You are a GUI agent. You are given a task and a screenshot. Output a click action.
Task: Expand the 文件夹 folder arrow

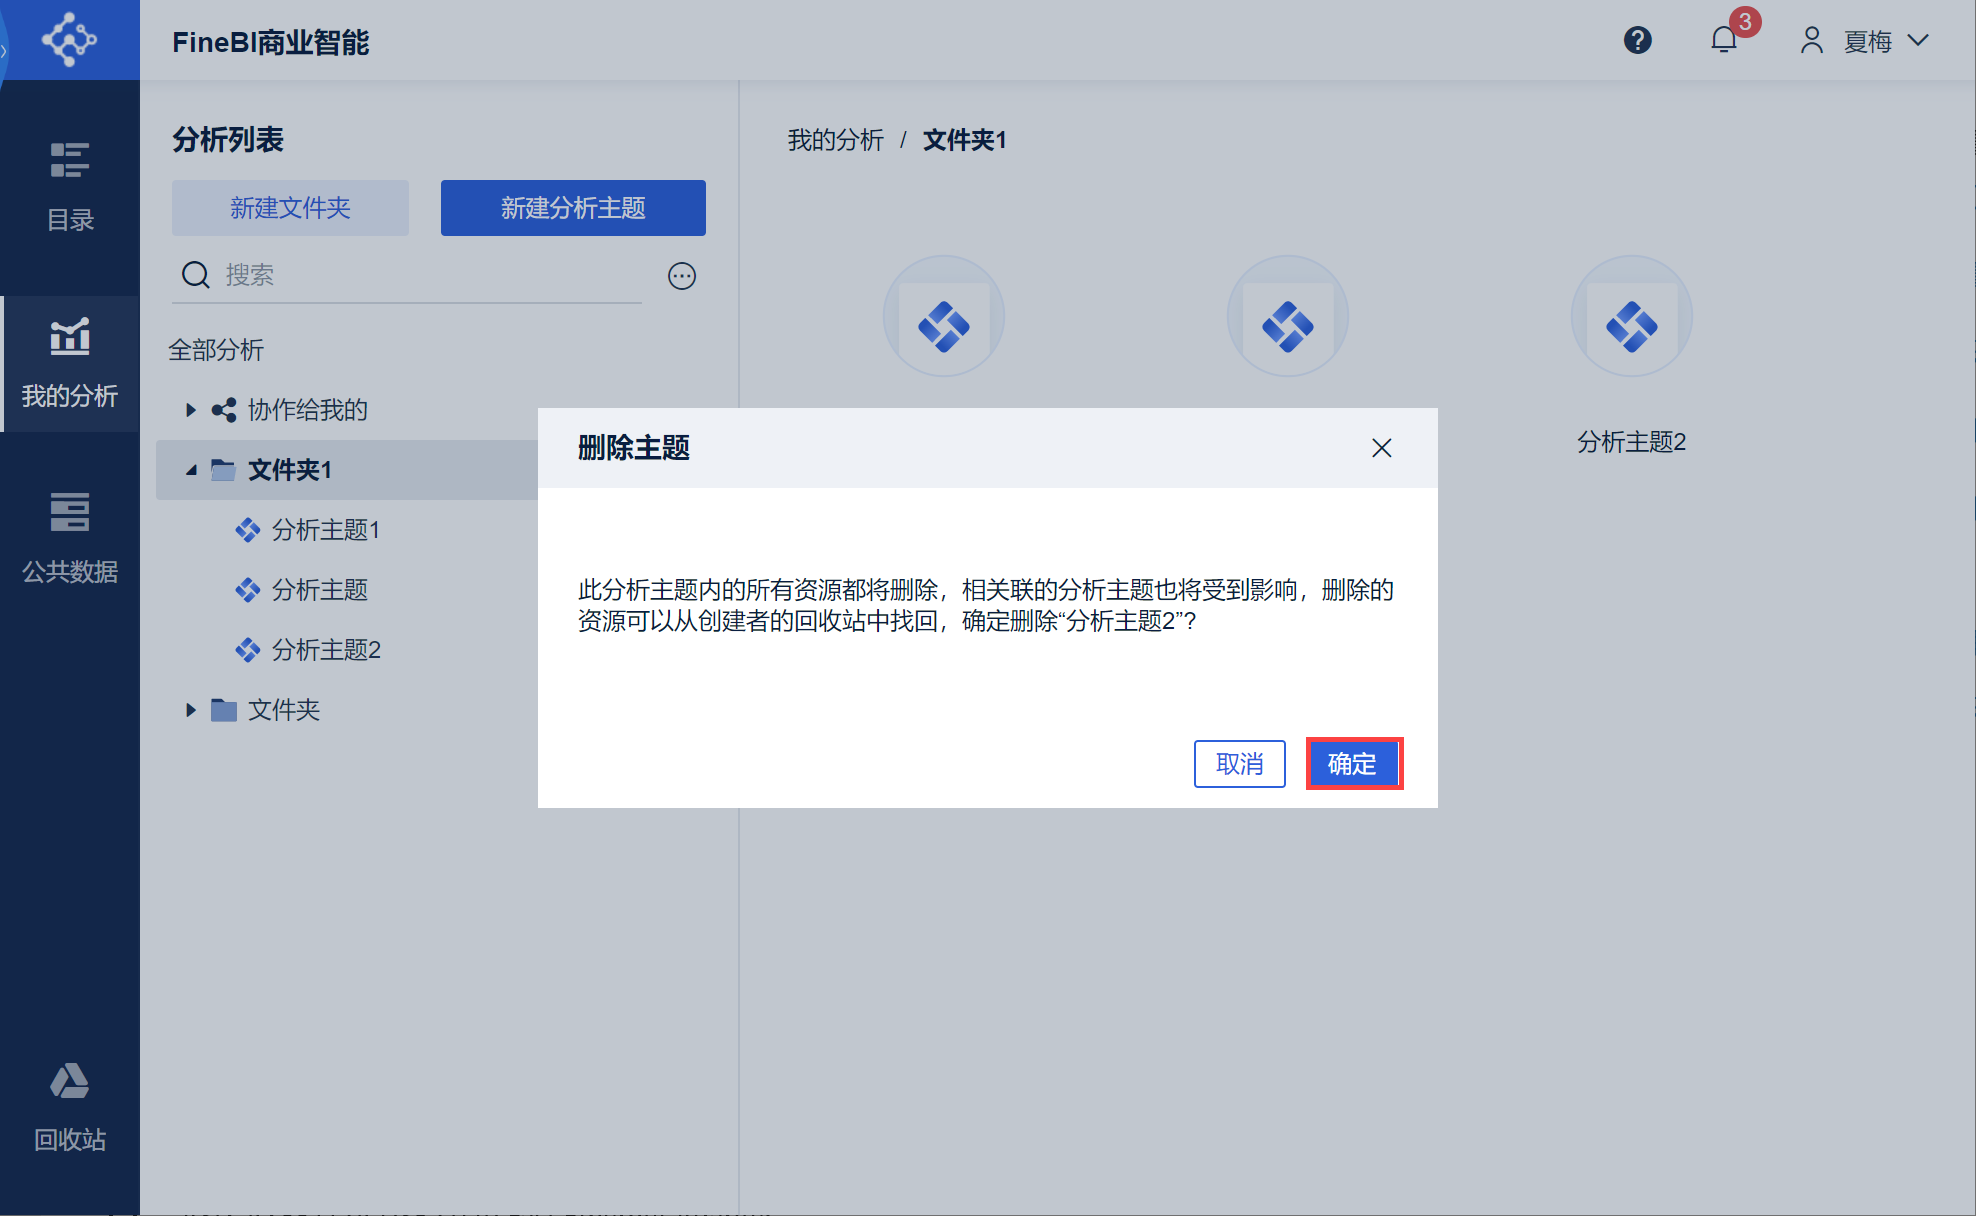[190, 710]
